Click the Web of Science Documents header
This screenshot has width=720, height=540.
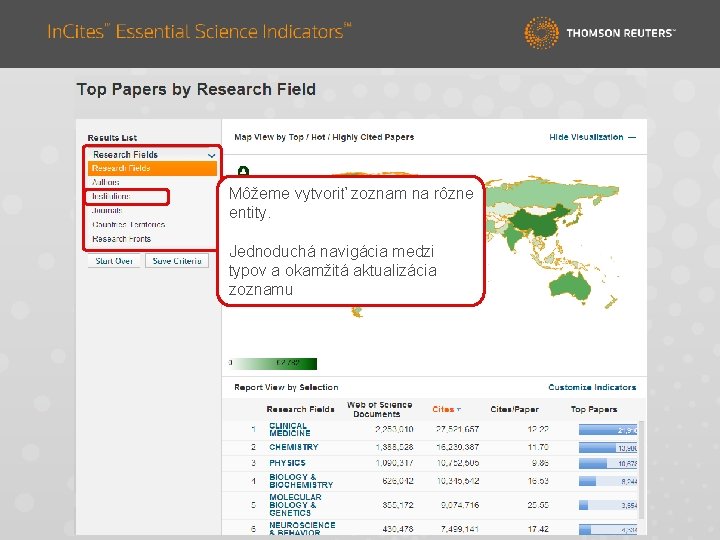click(x=379, y=409)
